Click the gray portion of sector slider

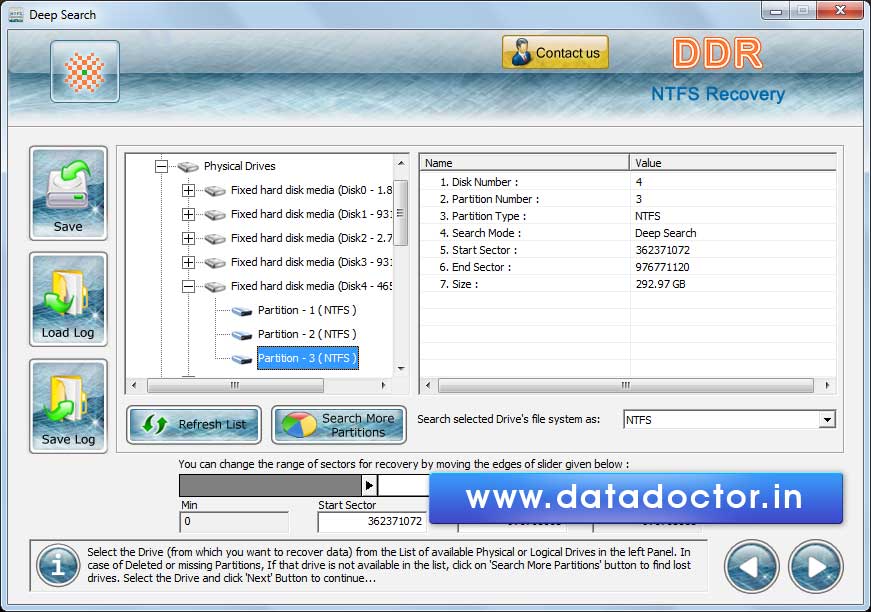point(271,485)
